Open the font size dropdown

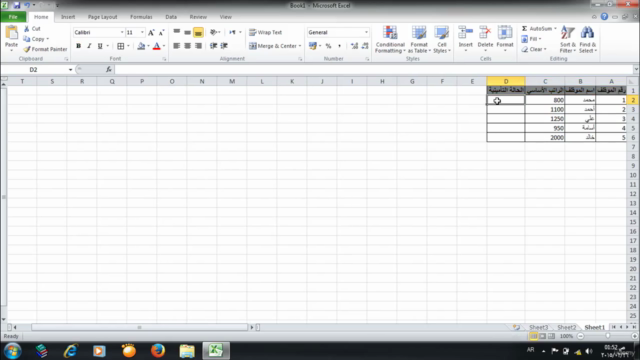point(142,32)
